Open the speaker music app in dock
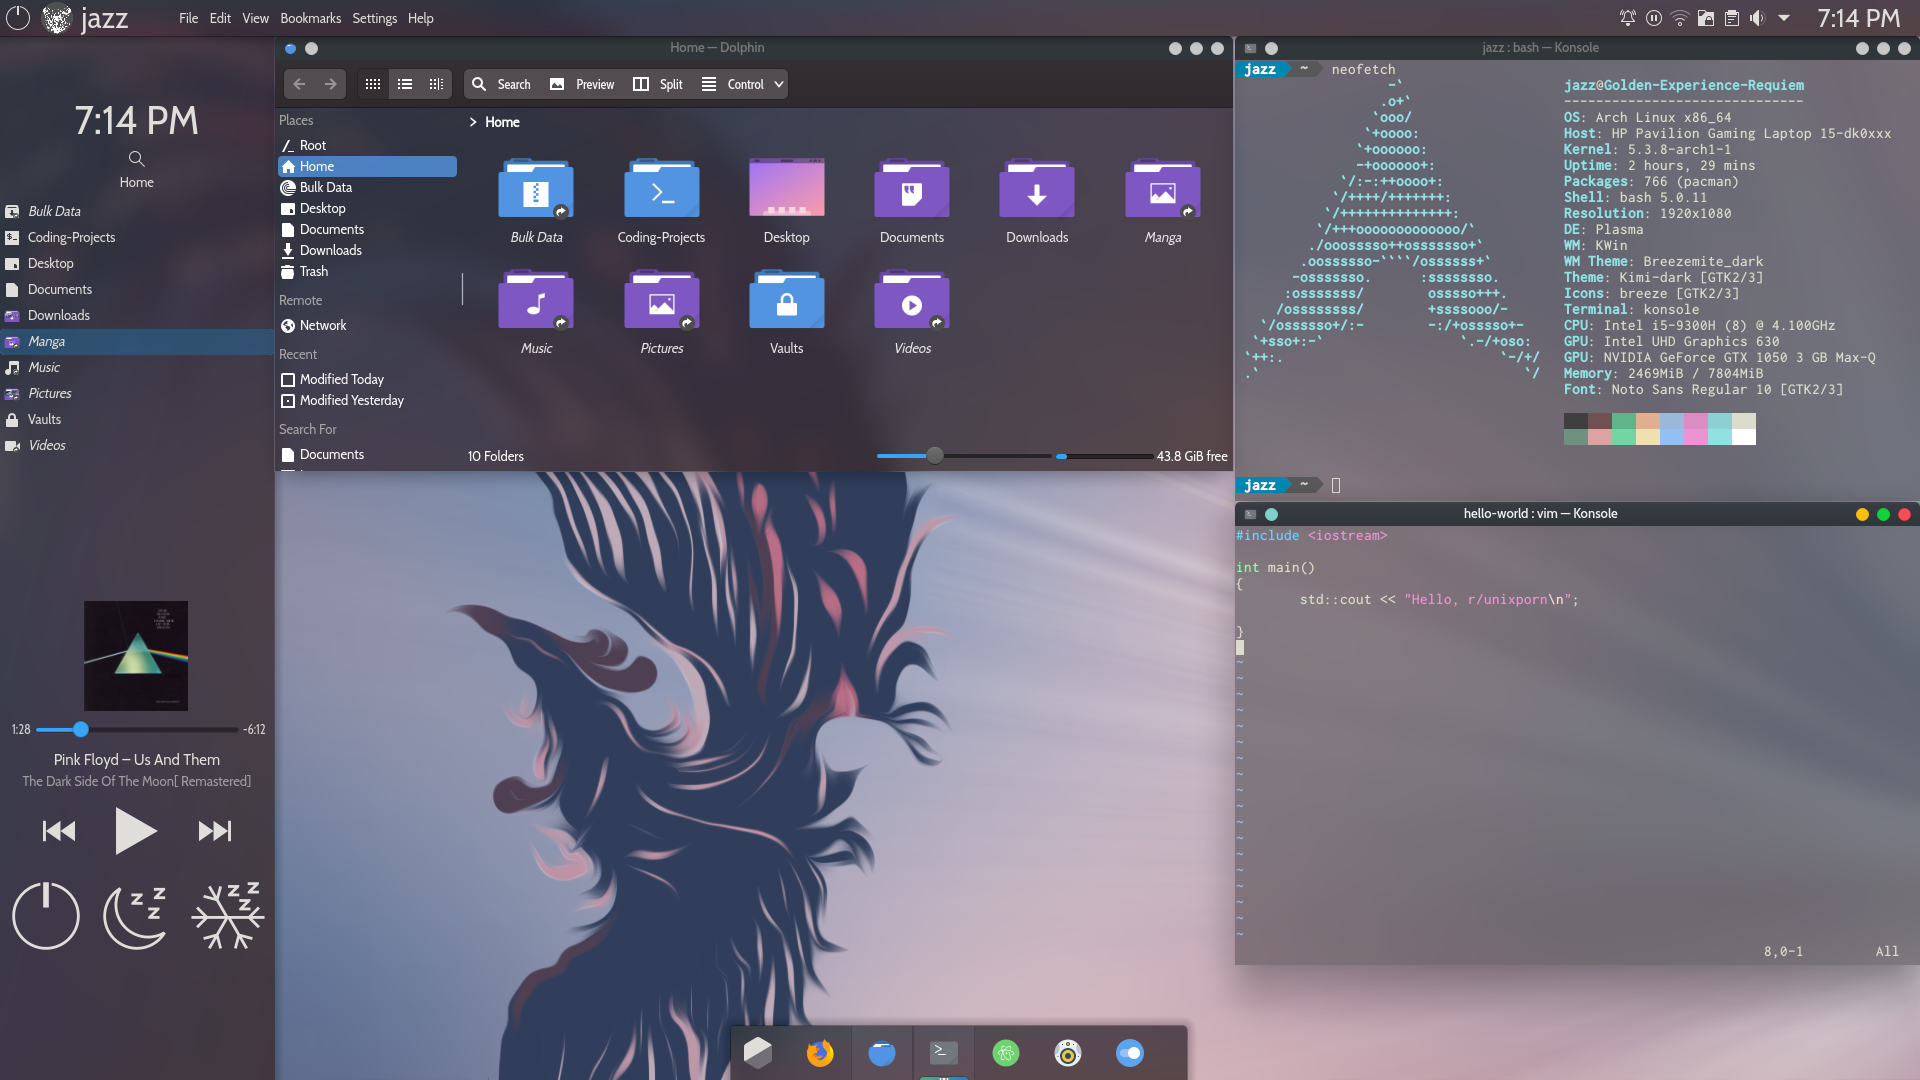Image resolution: width=1920 pixels, height=1080 pixels. click(1068, 1053)
